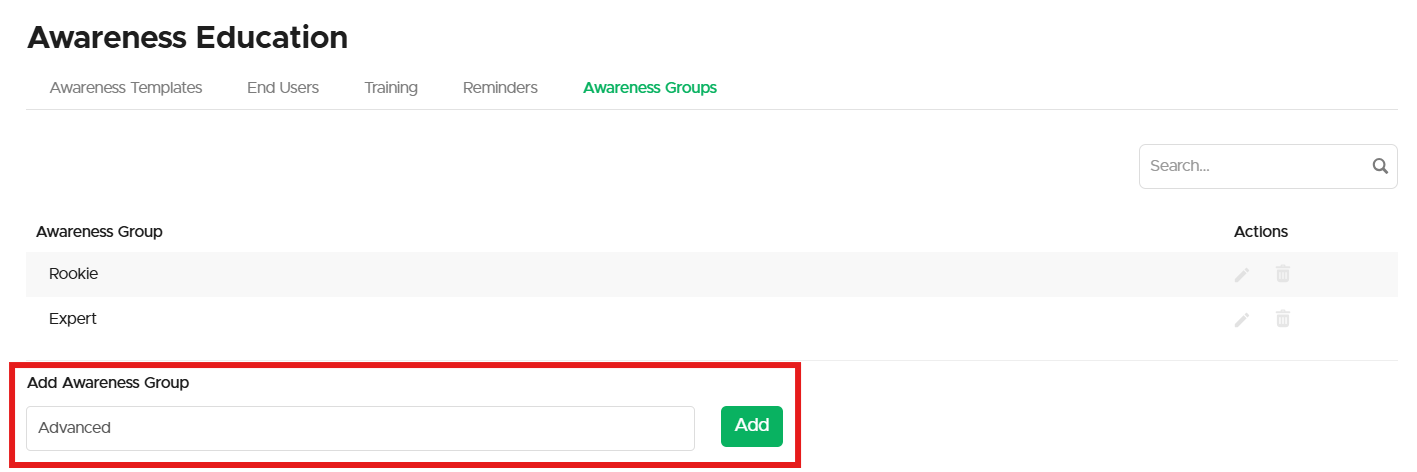
Task: Click the Add Awareness Group label
Action: tap(108, 383)
